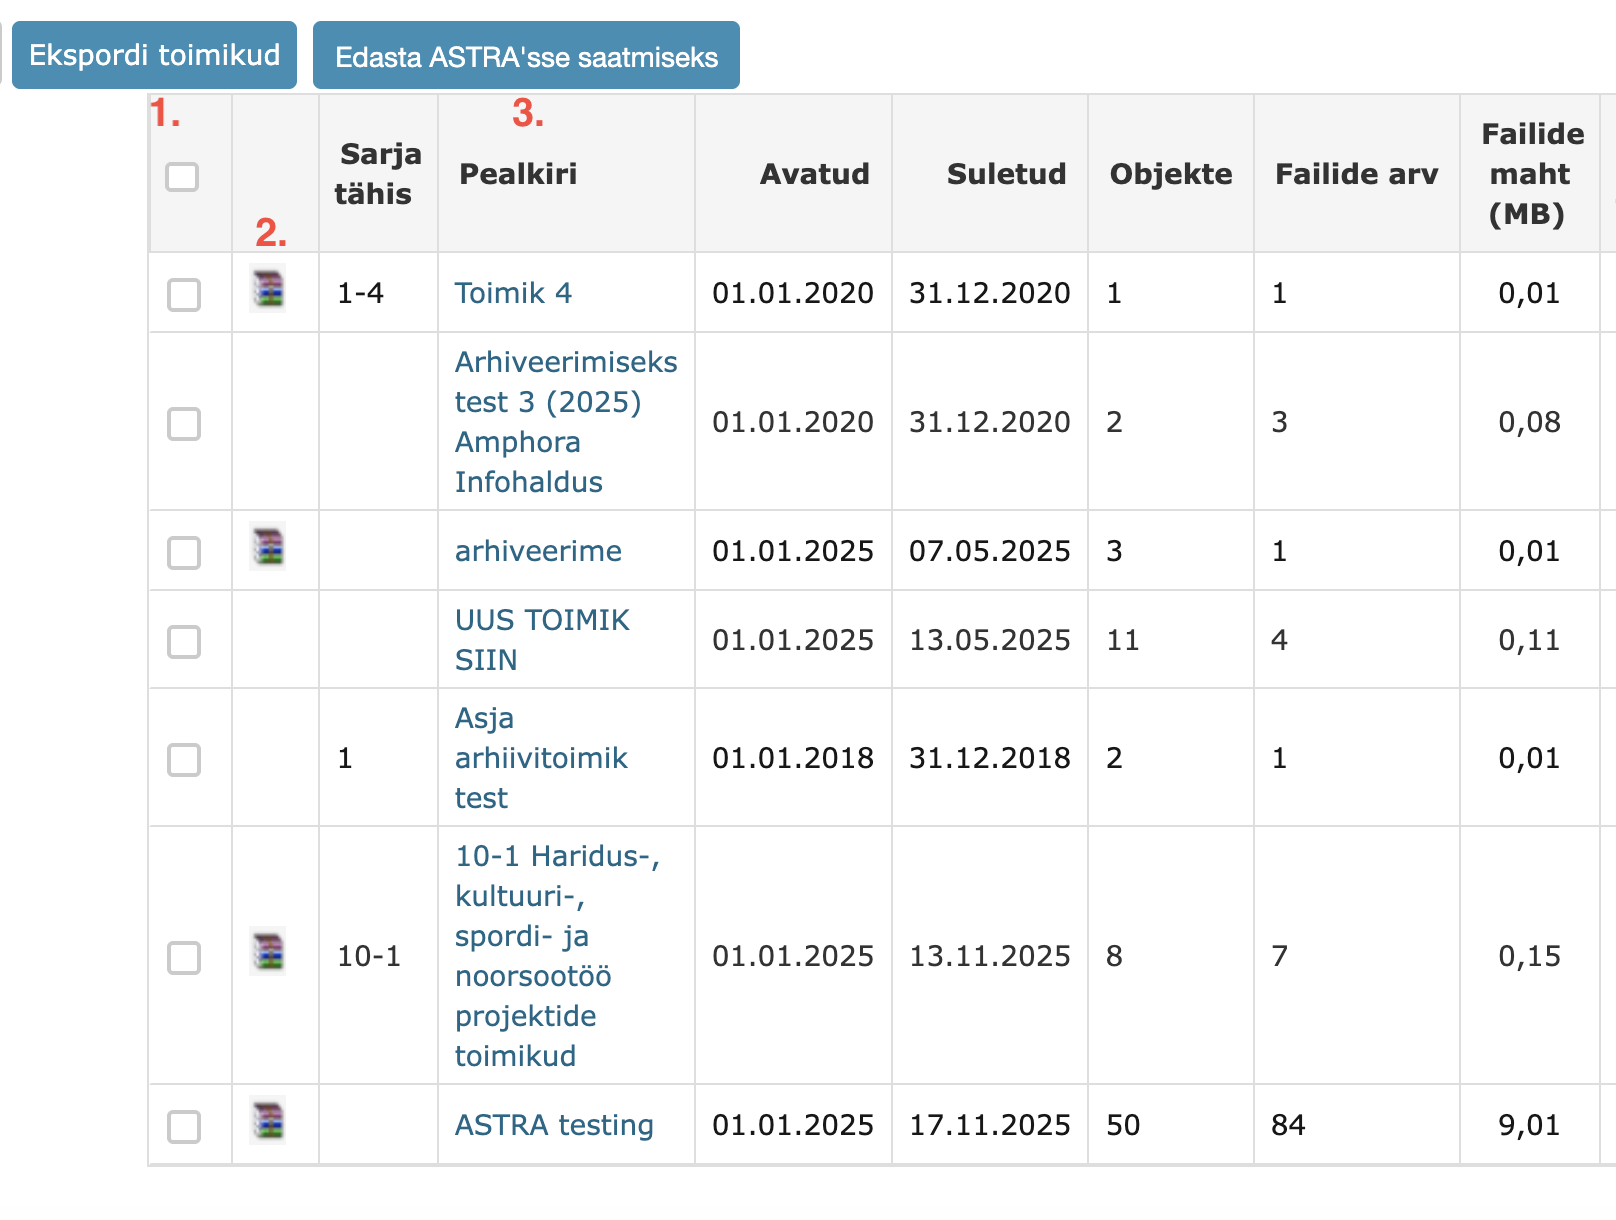Click the archive icon in Toimik 4 row
1616x1220 pixels.
(267, 289)
